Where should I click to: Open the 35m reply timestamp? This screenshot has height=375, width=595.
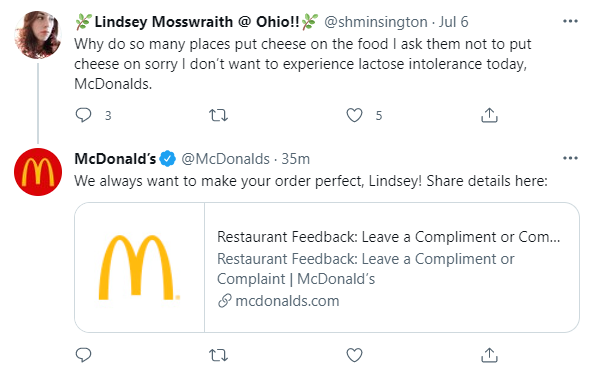coord(295,159)
